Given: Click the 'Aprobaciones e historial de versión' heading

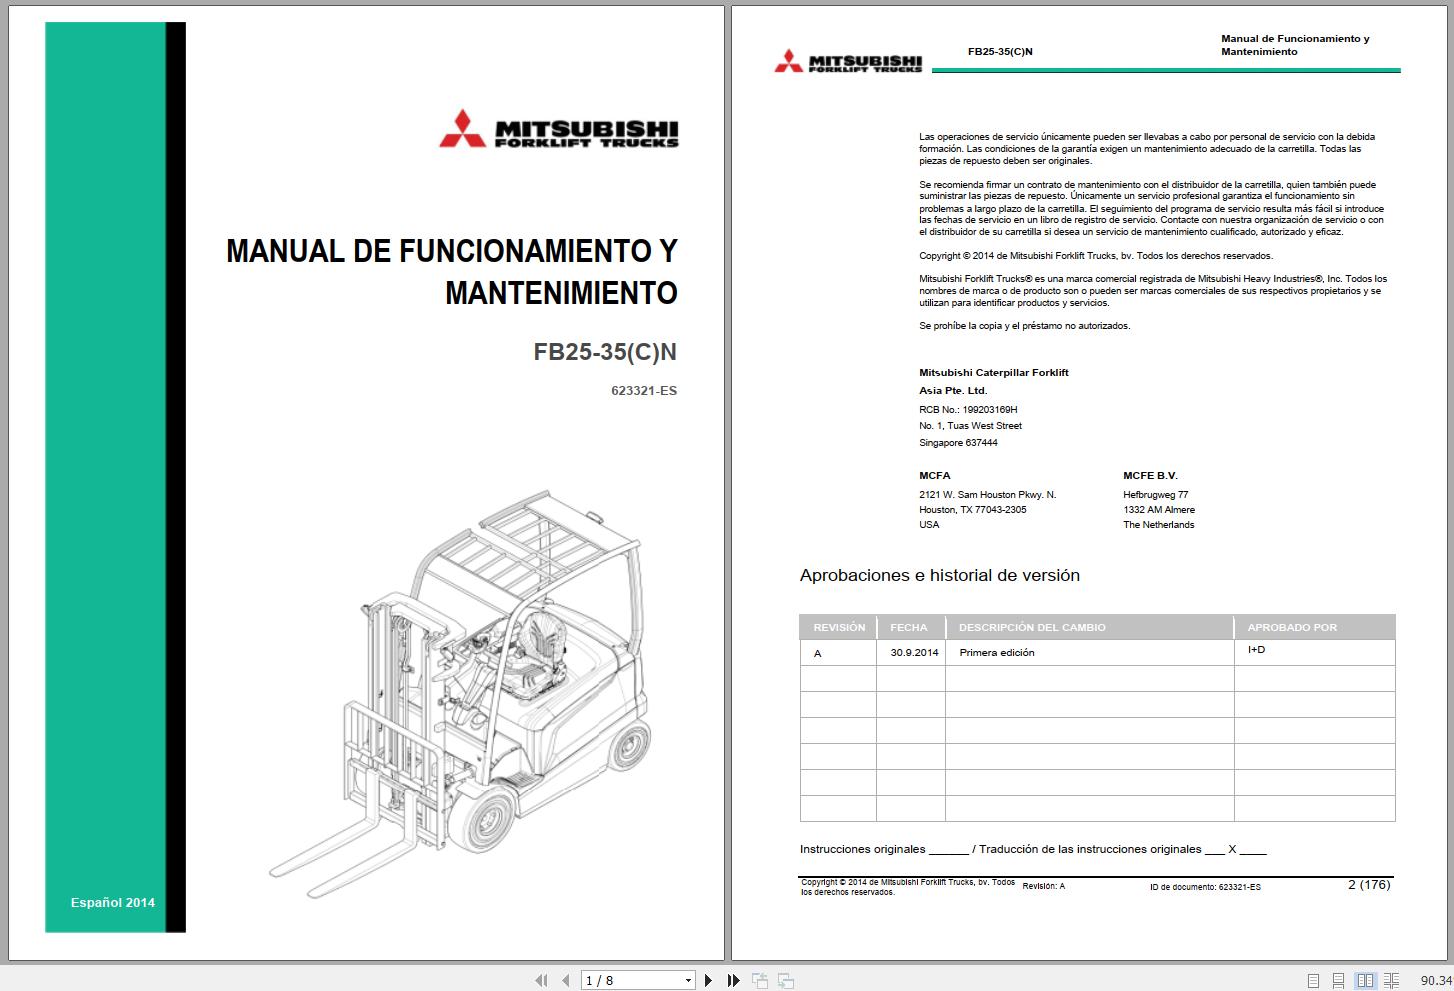Looking at the screenshot, I should coord(940,575).
